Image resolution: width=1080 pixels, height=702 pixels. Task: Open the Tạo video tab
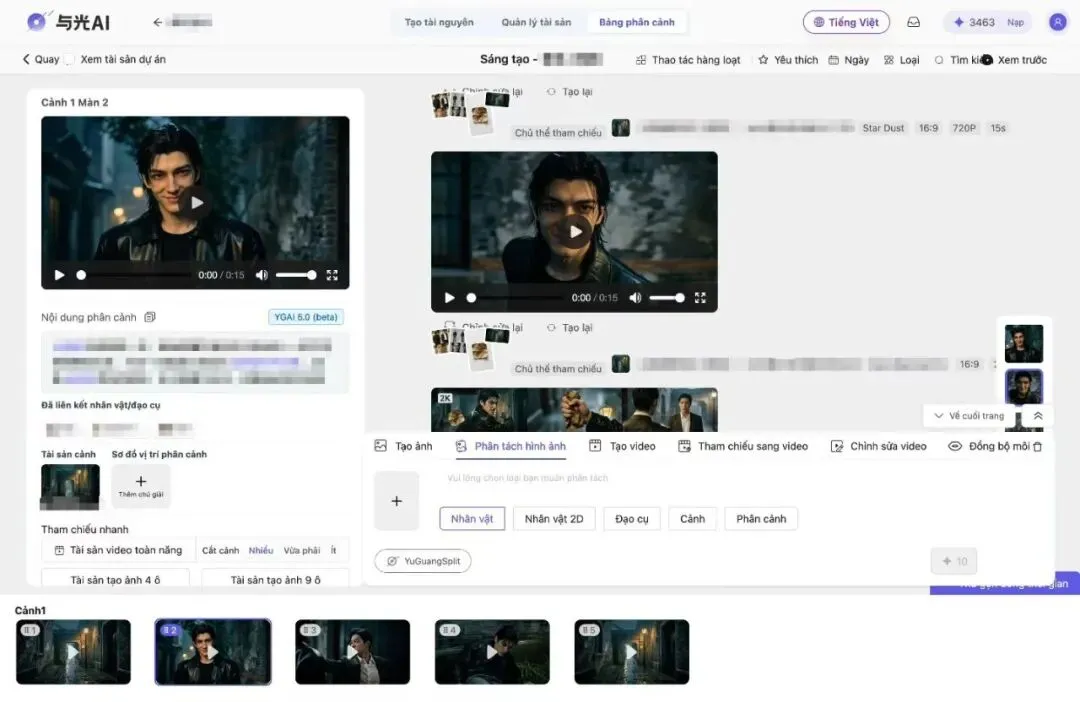click(x=622, y=446)
